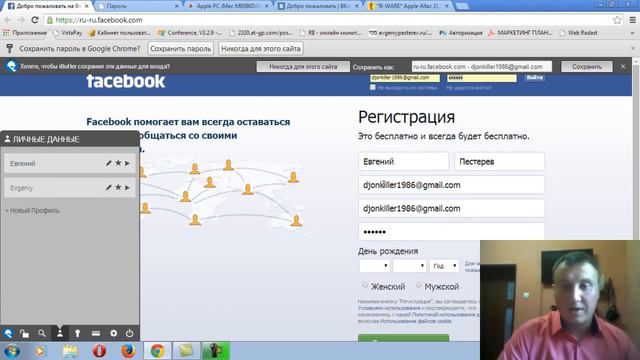Viewport: 640px width, 360px height.
Task: Open the iButler card icon
Action: [96, 333]
